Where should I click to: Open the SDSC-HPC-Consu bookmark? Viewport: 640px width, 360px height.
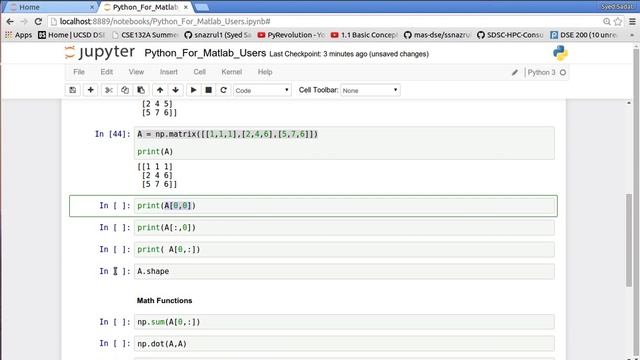pos(510,35)
